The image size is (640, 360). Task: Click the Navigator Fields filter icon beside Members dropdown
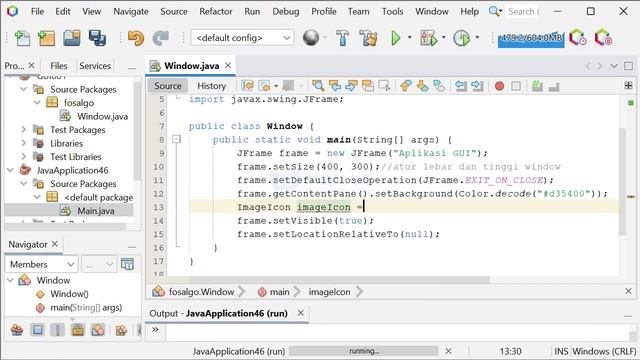pos(127,264)
